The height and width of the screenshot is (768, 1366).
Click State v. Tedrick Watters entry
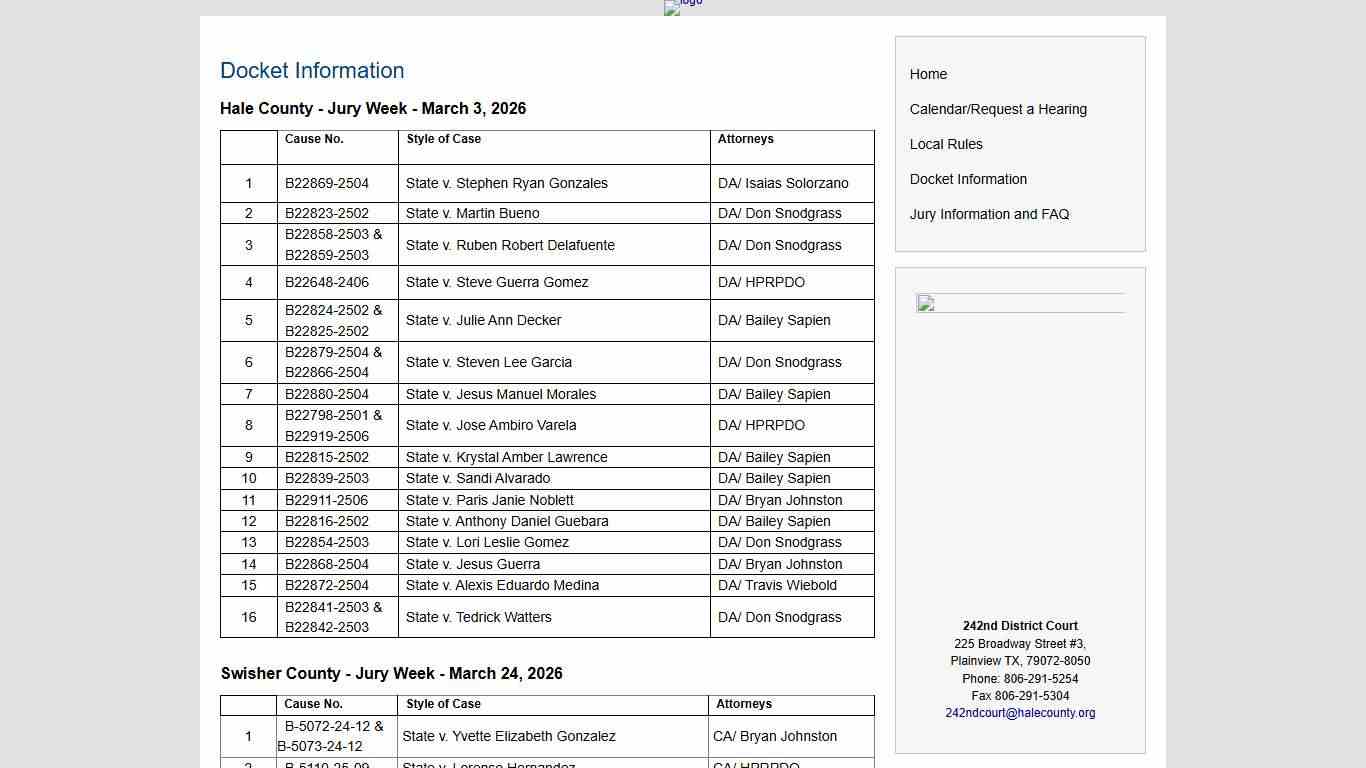coord(478,617)
